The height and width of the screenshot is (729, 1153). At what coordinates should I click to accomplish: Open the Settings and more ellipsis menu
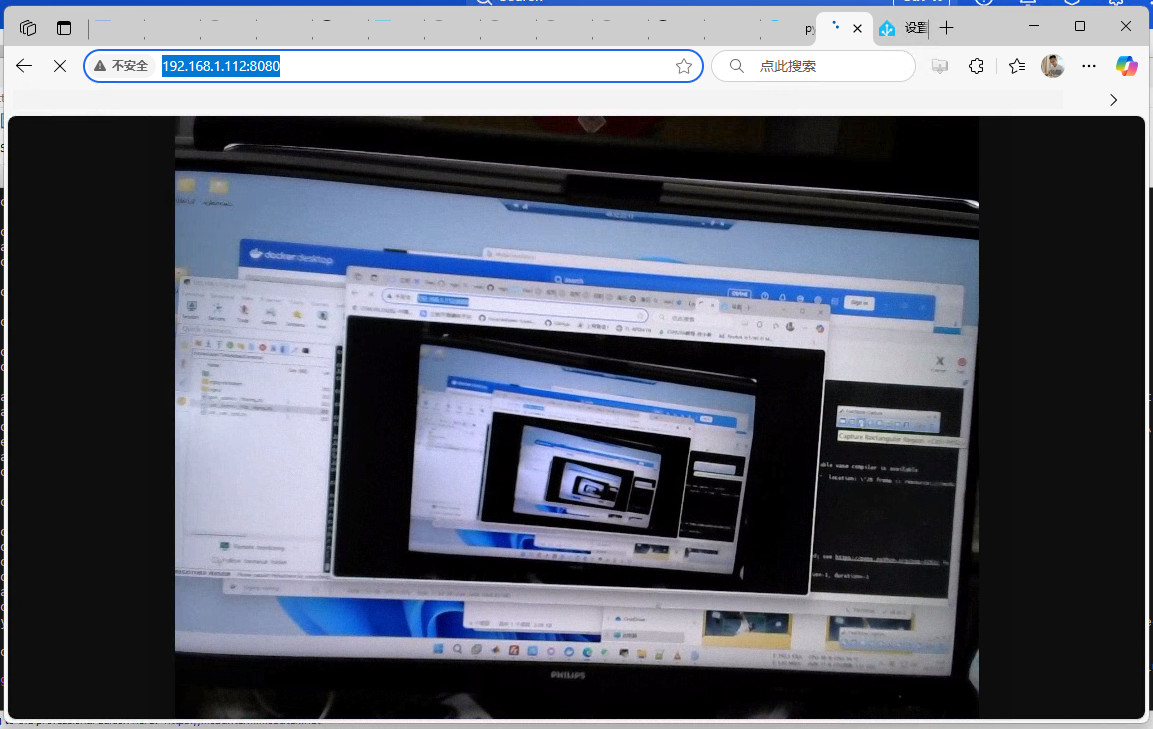point(1090,66)
